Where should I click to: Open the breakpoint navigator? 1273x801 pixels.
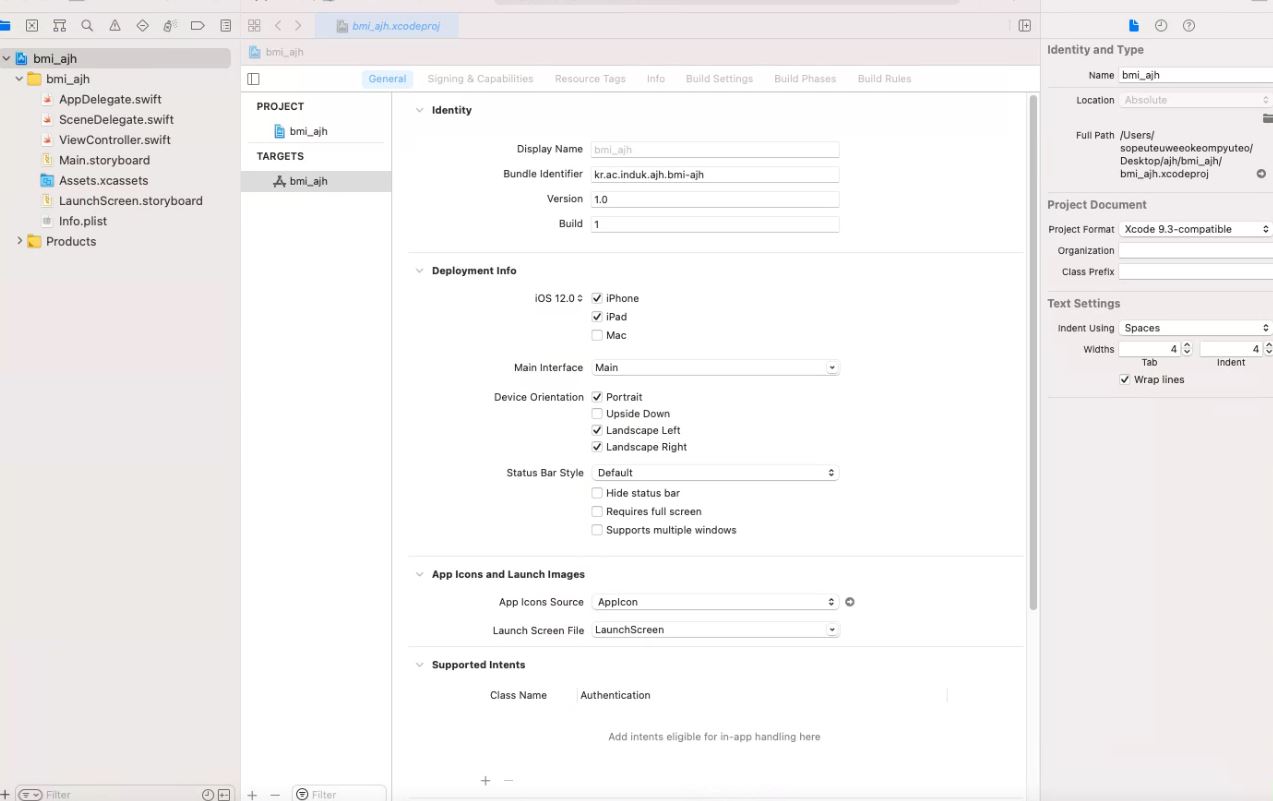(x=197, y=25)
